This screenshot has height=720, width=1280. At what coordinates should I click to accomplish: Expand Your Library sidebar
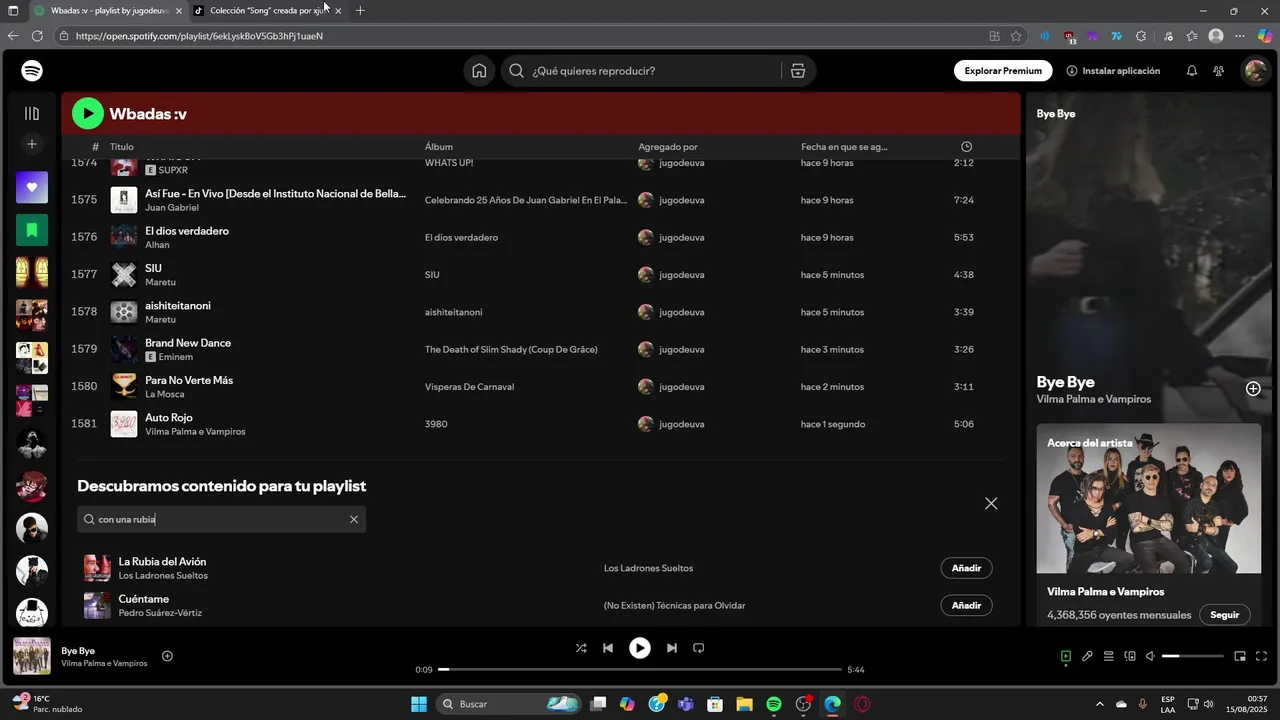tap(32, 114)
